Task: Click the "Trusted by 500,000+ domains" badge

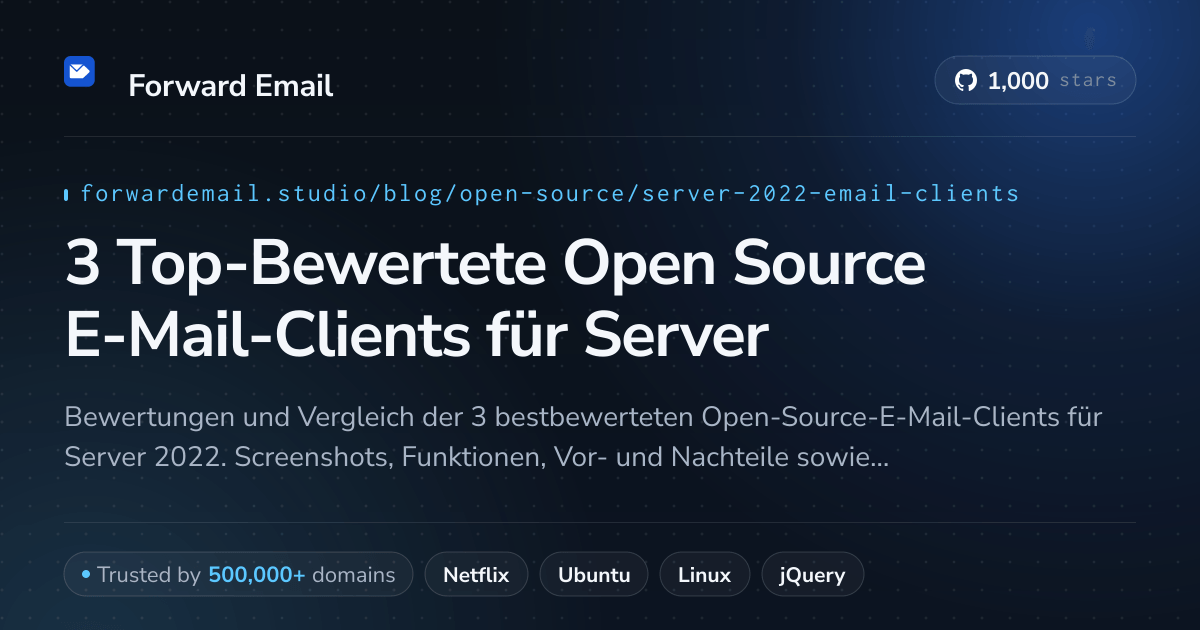Action: pyautogui.click(x=238, y=575)
